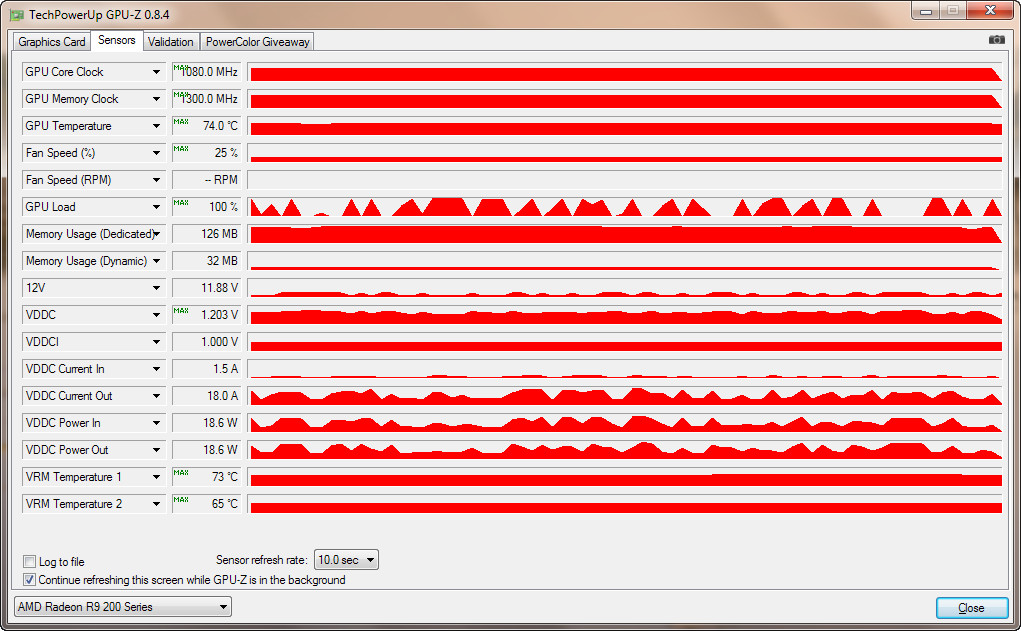The width and height of the screenshot is (1021, 631).
Task: Click the 100 % GPU load value
Action: [206, 207]
